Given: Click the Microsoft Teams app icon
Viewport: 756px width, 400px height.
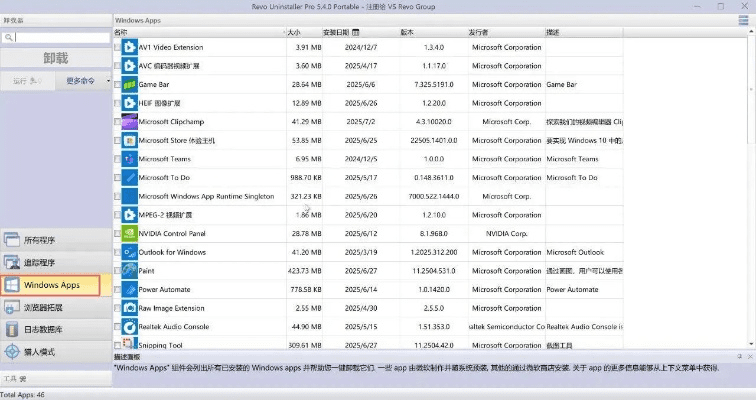Looking at the screenshot, I should [130, 159].
